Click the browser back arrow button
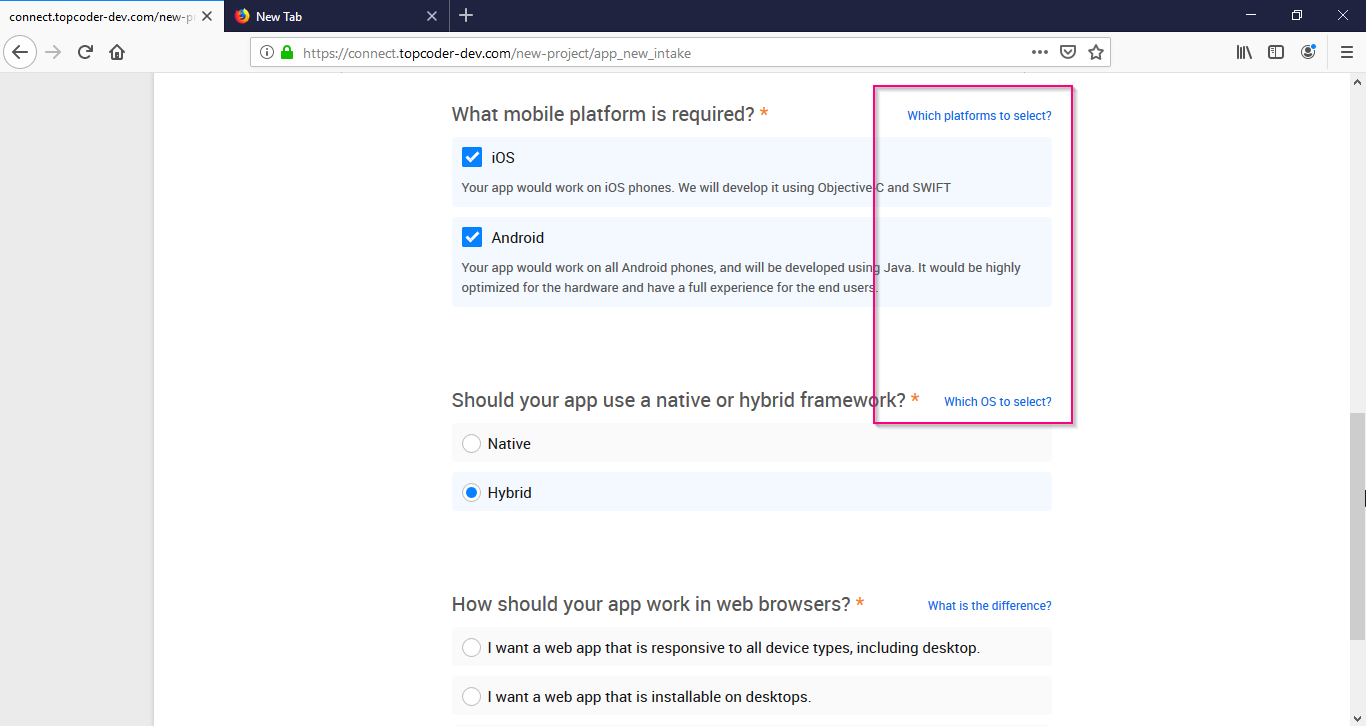This screenshot has height=726, width=1366. [x=20, y=52]
